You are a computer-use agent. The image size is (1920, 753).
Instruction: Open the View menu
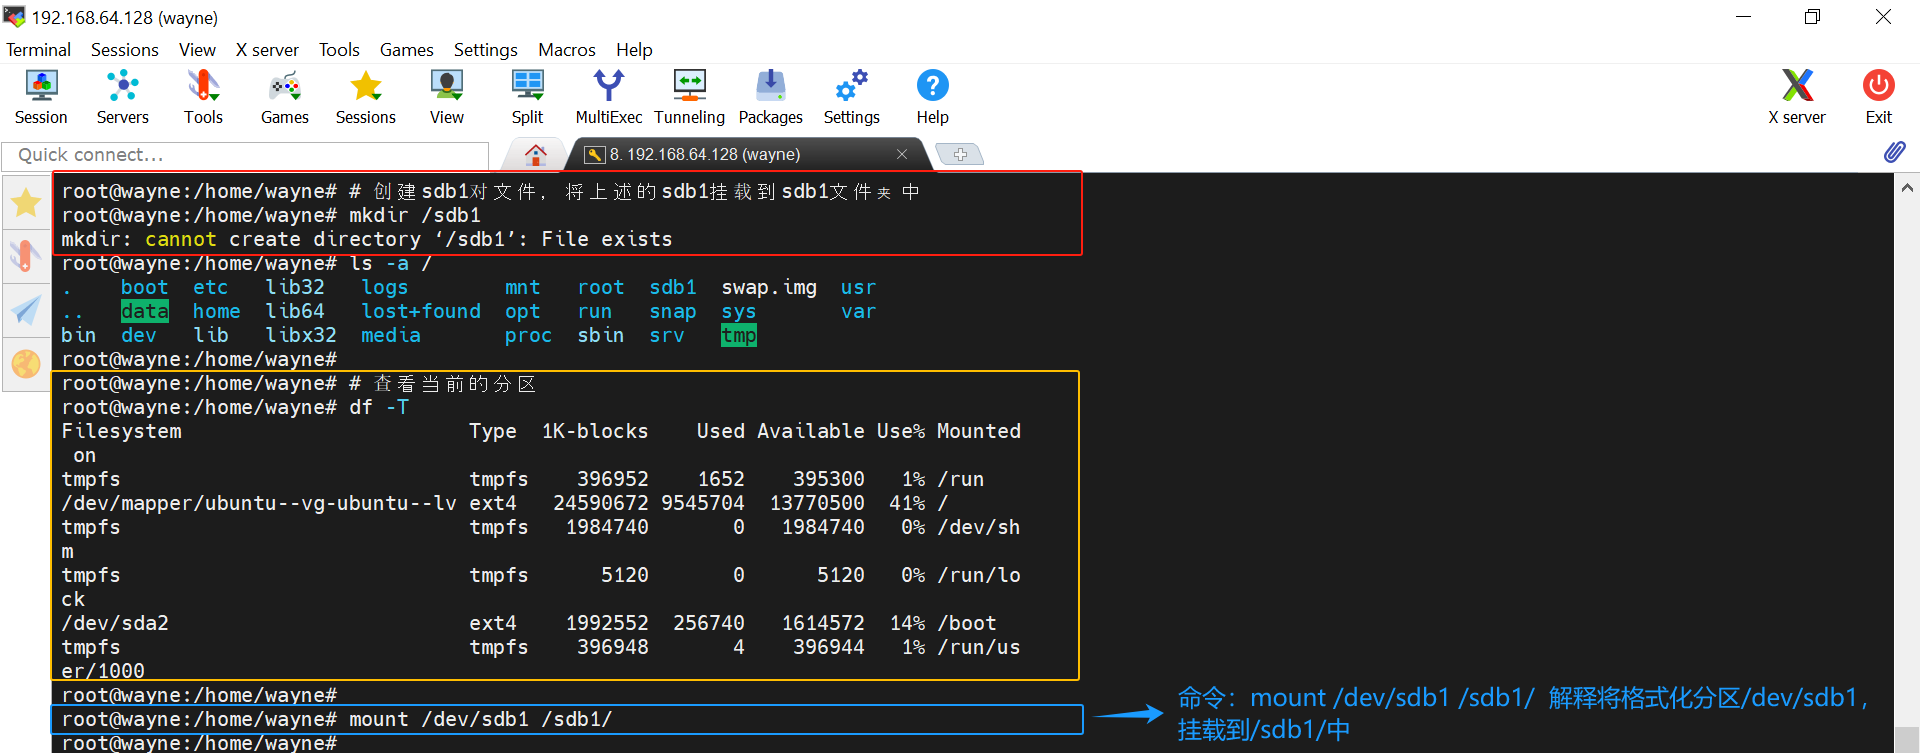[x=197, y=50]
